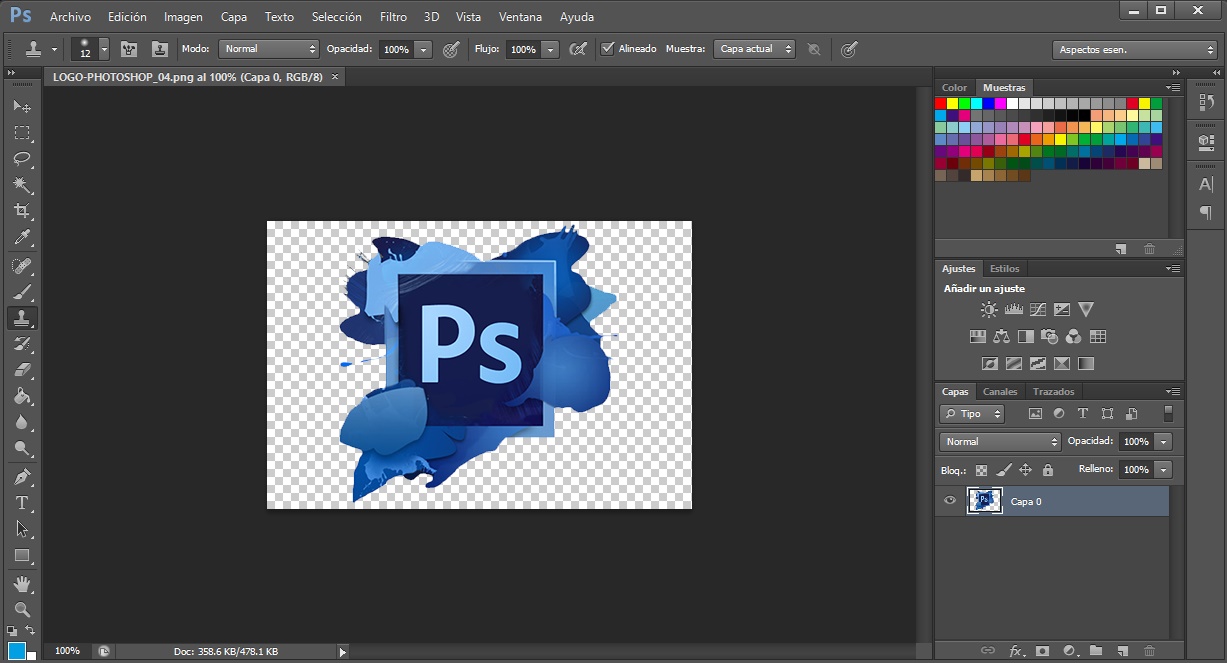Close the LOGO-PHOTOSHOP_04.png document tab
This screenshot has height=663, width=1227.
tap(335, 76)
